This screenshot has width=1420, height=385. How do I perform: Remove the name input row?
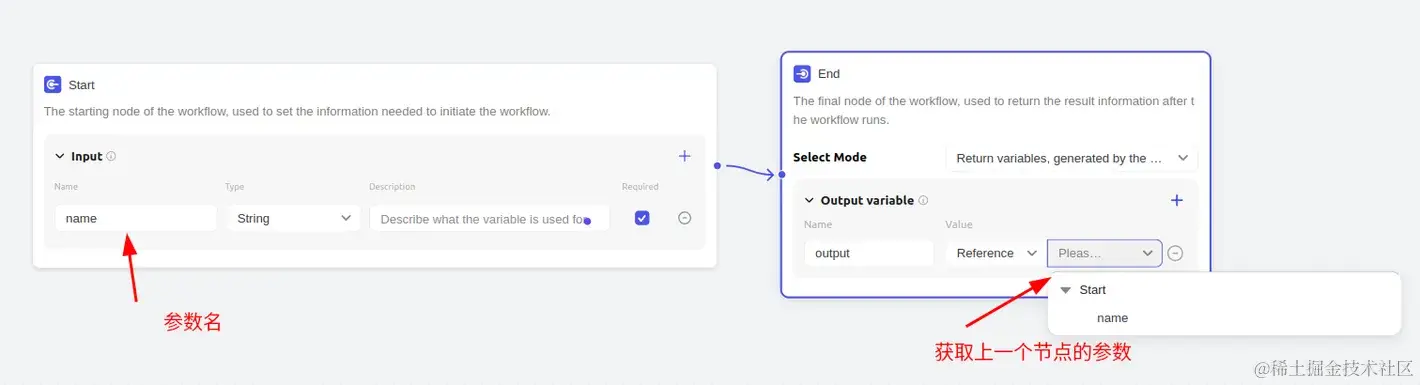pyautogui.click(x=684, y=218)
